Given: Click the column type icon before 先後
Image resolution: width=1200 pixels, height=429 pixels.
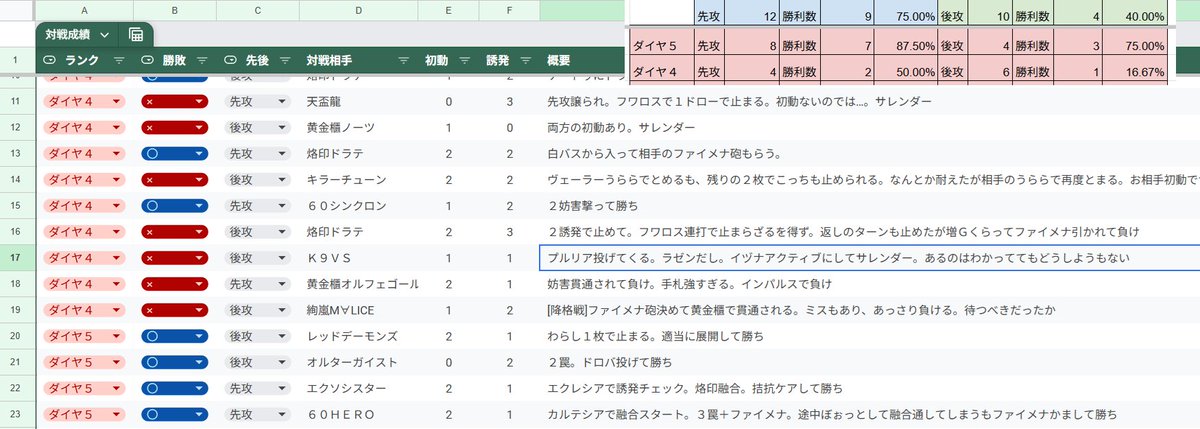Looking at the screenshot, I should click(x=232, y=61).
